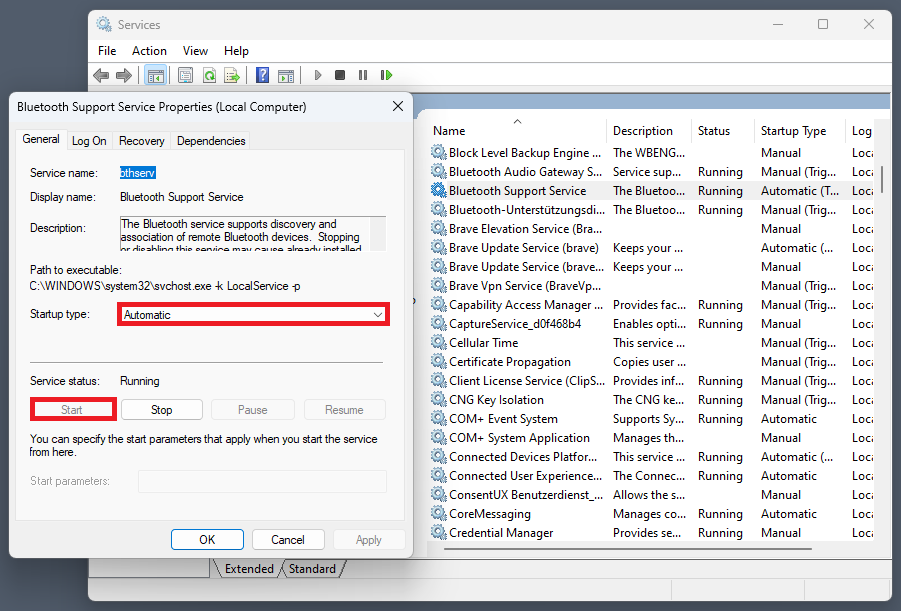Select Bluetooth-Unterstützungsdi... service row
Screen dimensions: 901x611
point(652,210)
